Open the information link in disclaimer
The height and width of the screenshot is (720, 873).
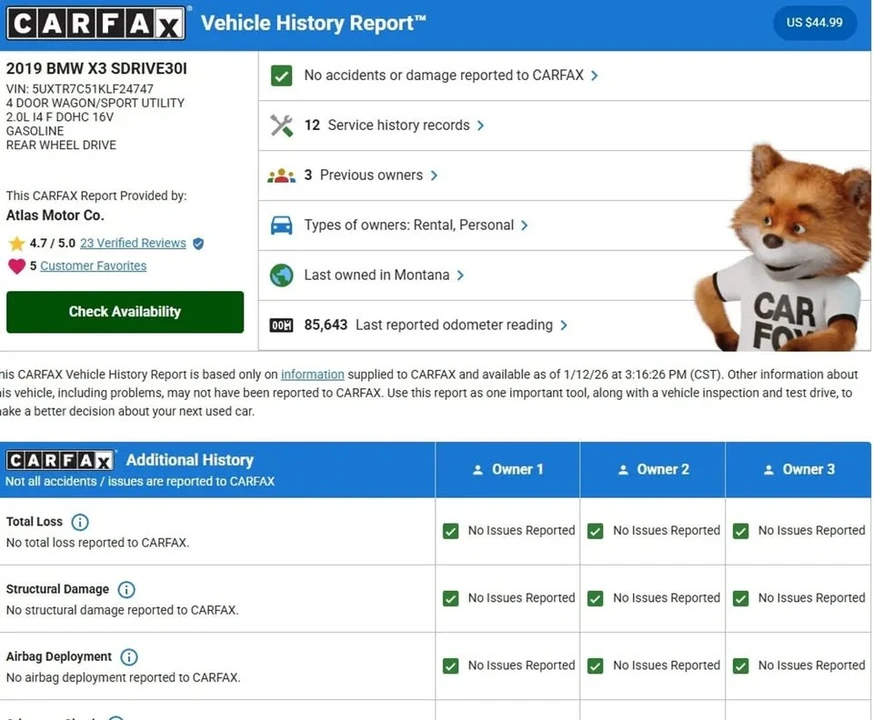point(312,374)
